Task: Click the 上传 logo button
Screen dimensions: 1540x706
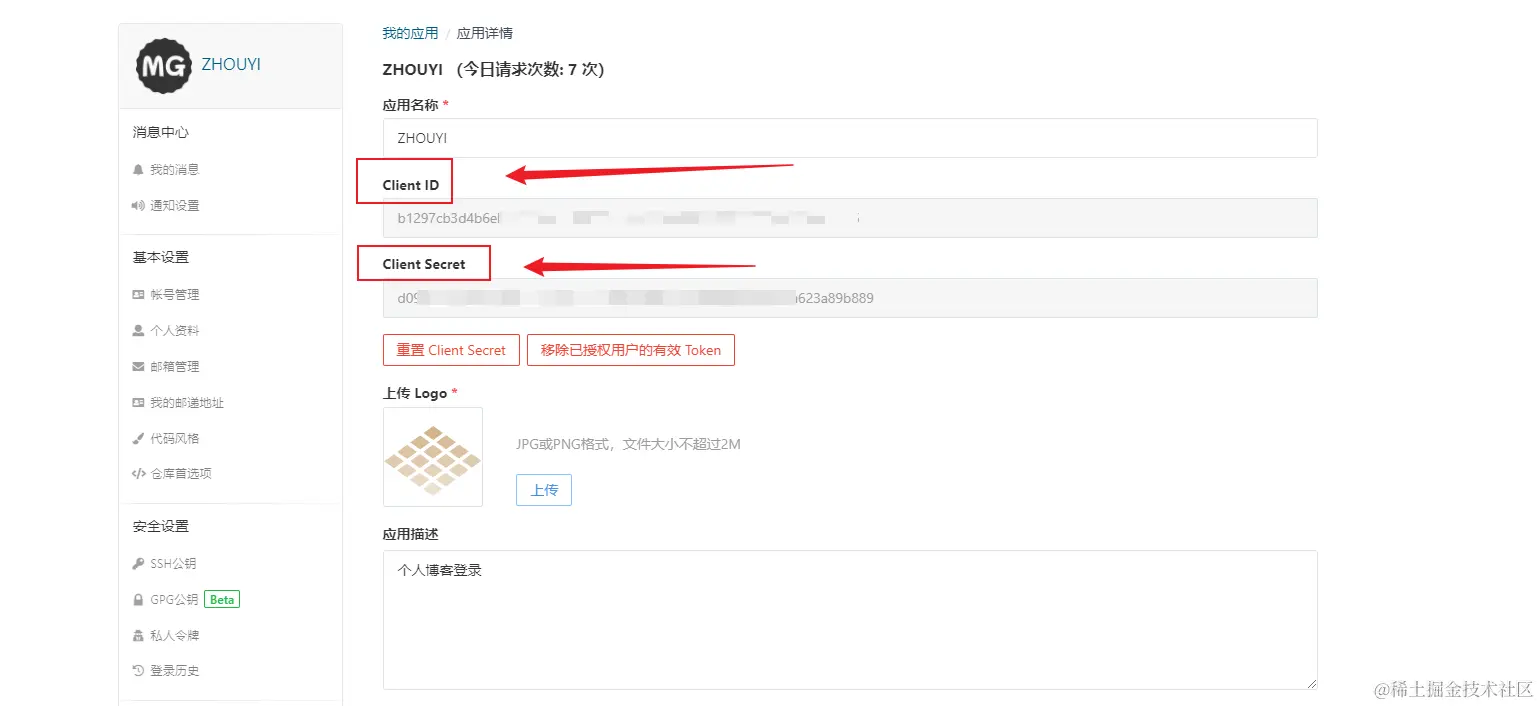Action: pos(544,490)
